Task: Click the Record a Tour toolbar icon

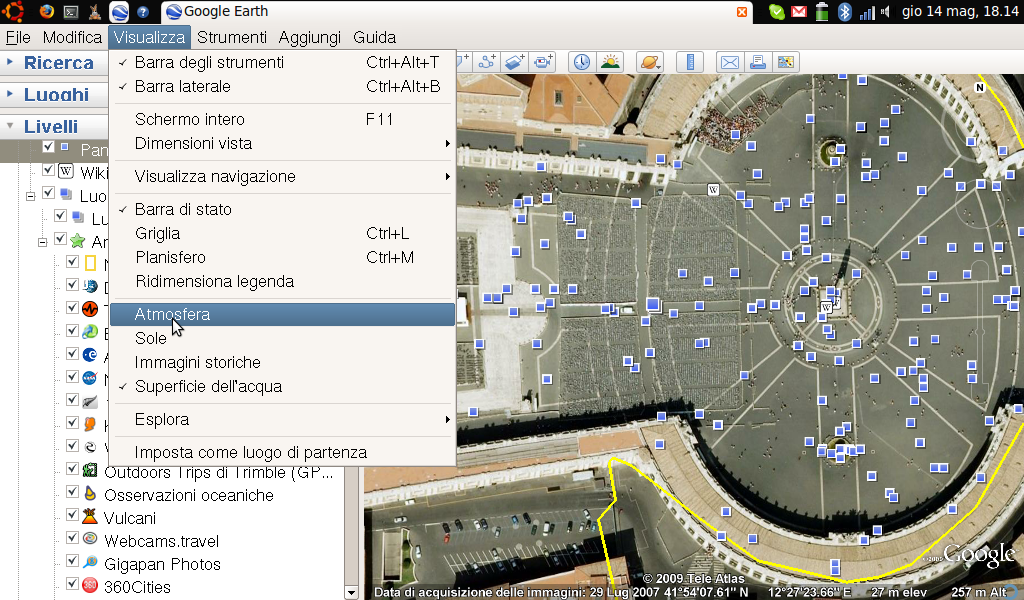Action: click(x=543, y=62)
